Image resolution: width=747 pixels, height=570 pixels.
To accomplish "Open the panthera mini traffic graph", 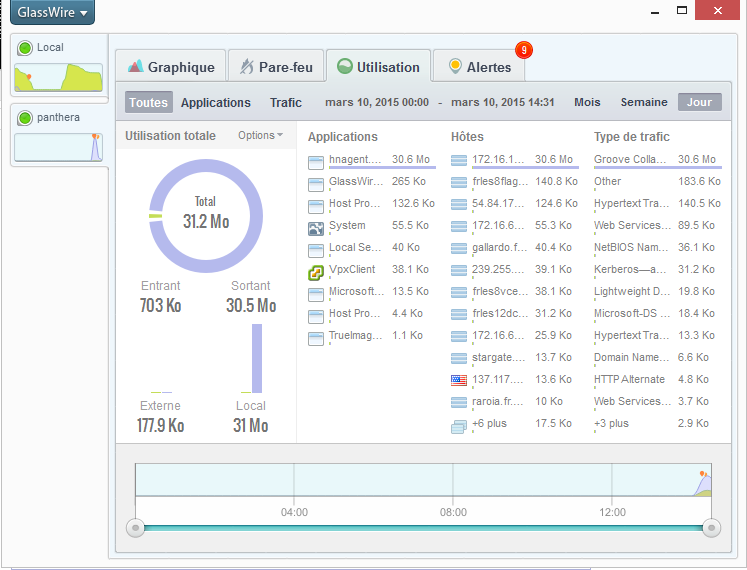I will coord(59,147).
